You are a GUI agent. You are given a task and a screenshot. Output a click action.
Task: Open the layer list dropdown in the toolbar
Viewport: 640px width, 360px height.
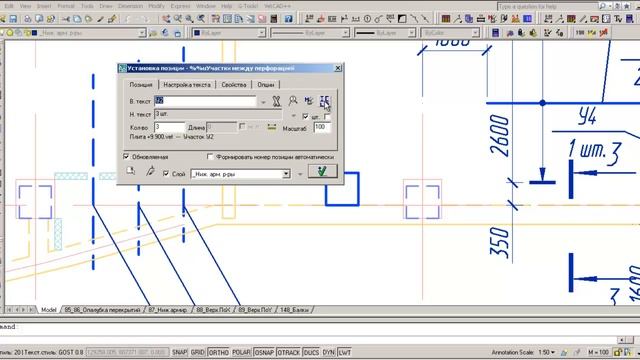click(142, 33)
